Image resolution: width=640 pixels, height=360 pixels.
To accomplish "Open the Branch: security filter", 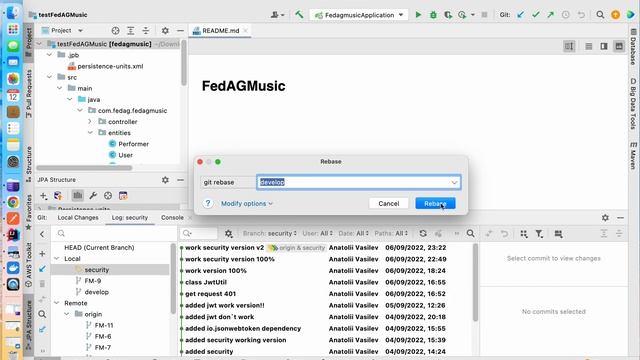I will tap(270, 233).
